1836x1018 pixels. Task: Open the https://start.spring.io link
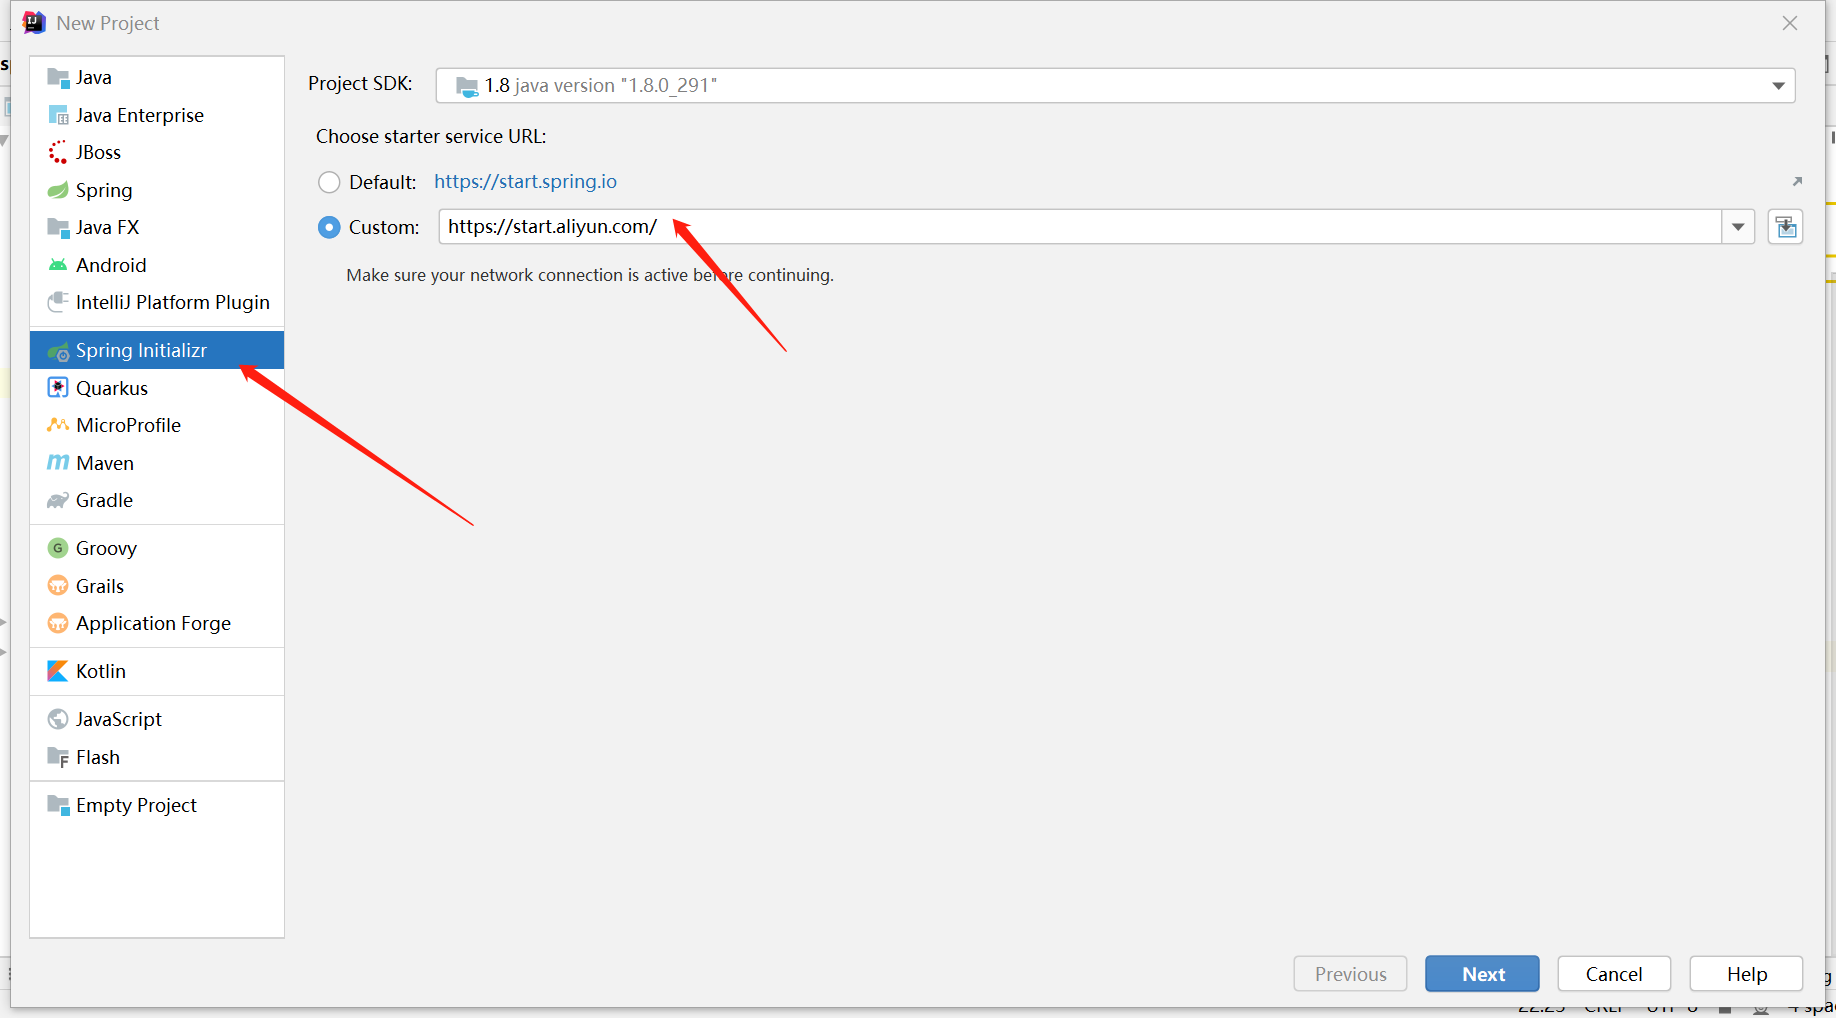[525, 181]
